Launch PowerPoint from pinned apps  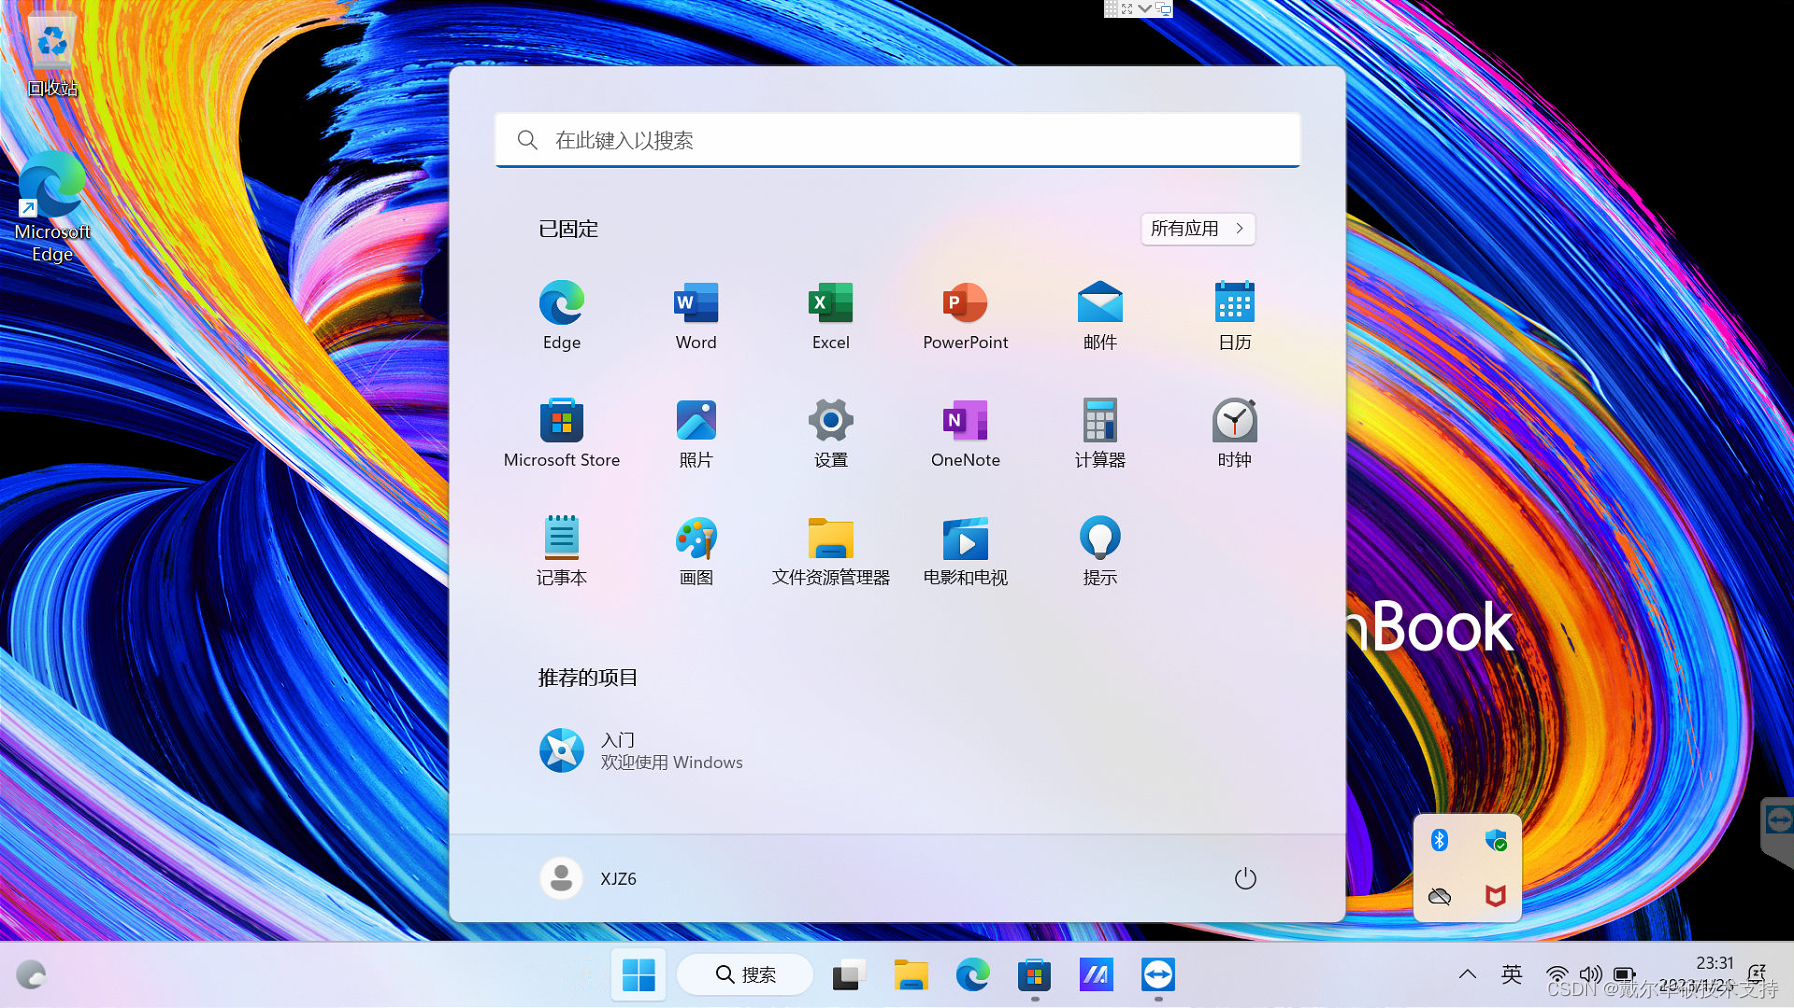965,315
